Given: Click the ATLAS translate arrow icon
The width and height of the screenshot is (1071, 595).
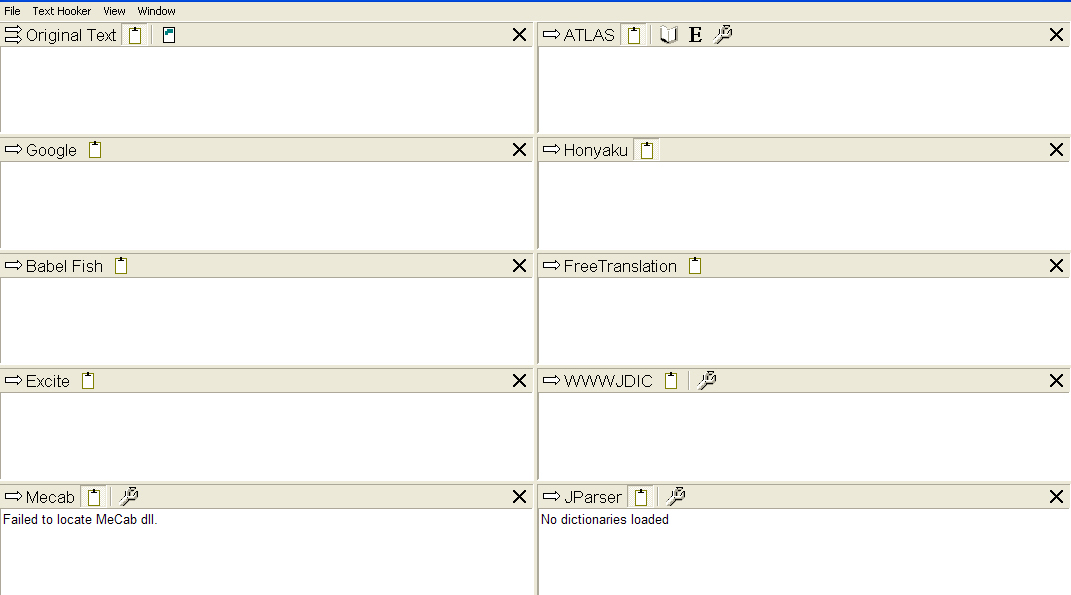Looking at the screenshot, I should click(x=551, y=34).
